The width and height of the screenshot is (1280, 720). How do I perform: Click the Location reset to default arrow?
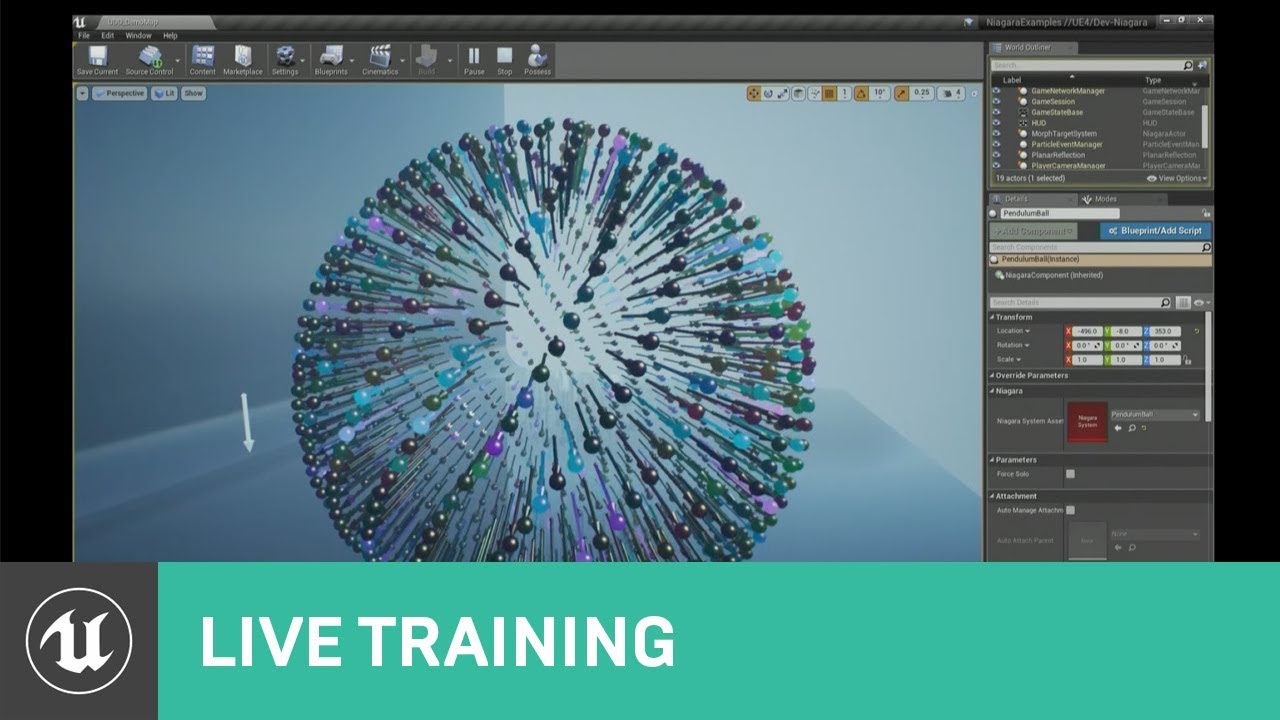point(1196,331)
